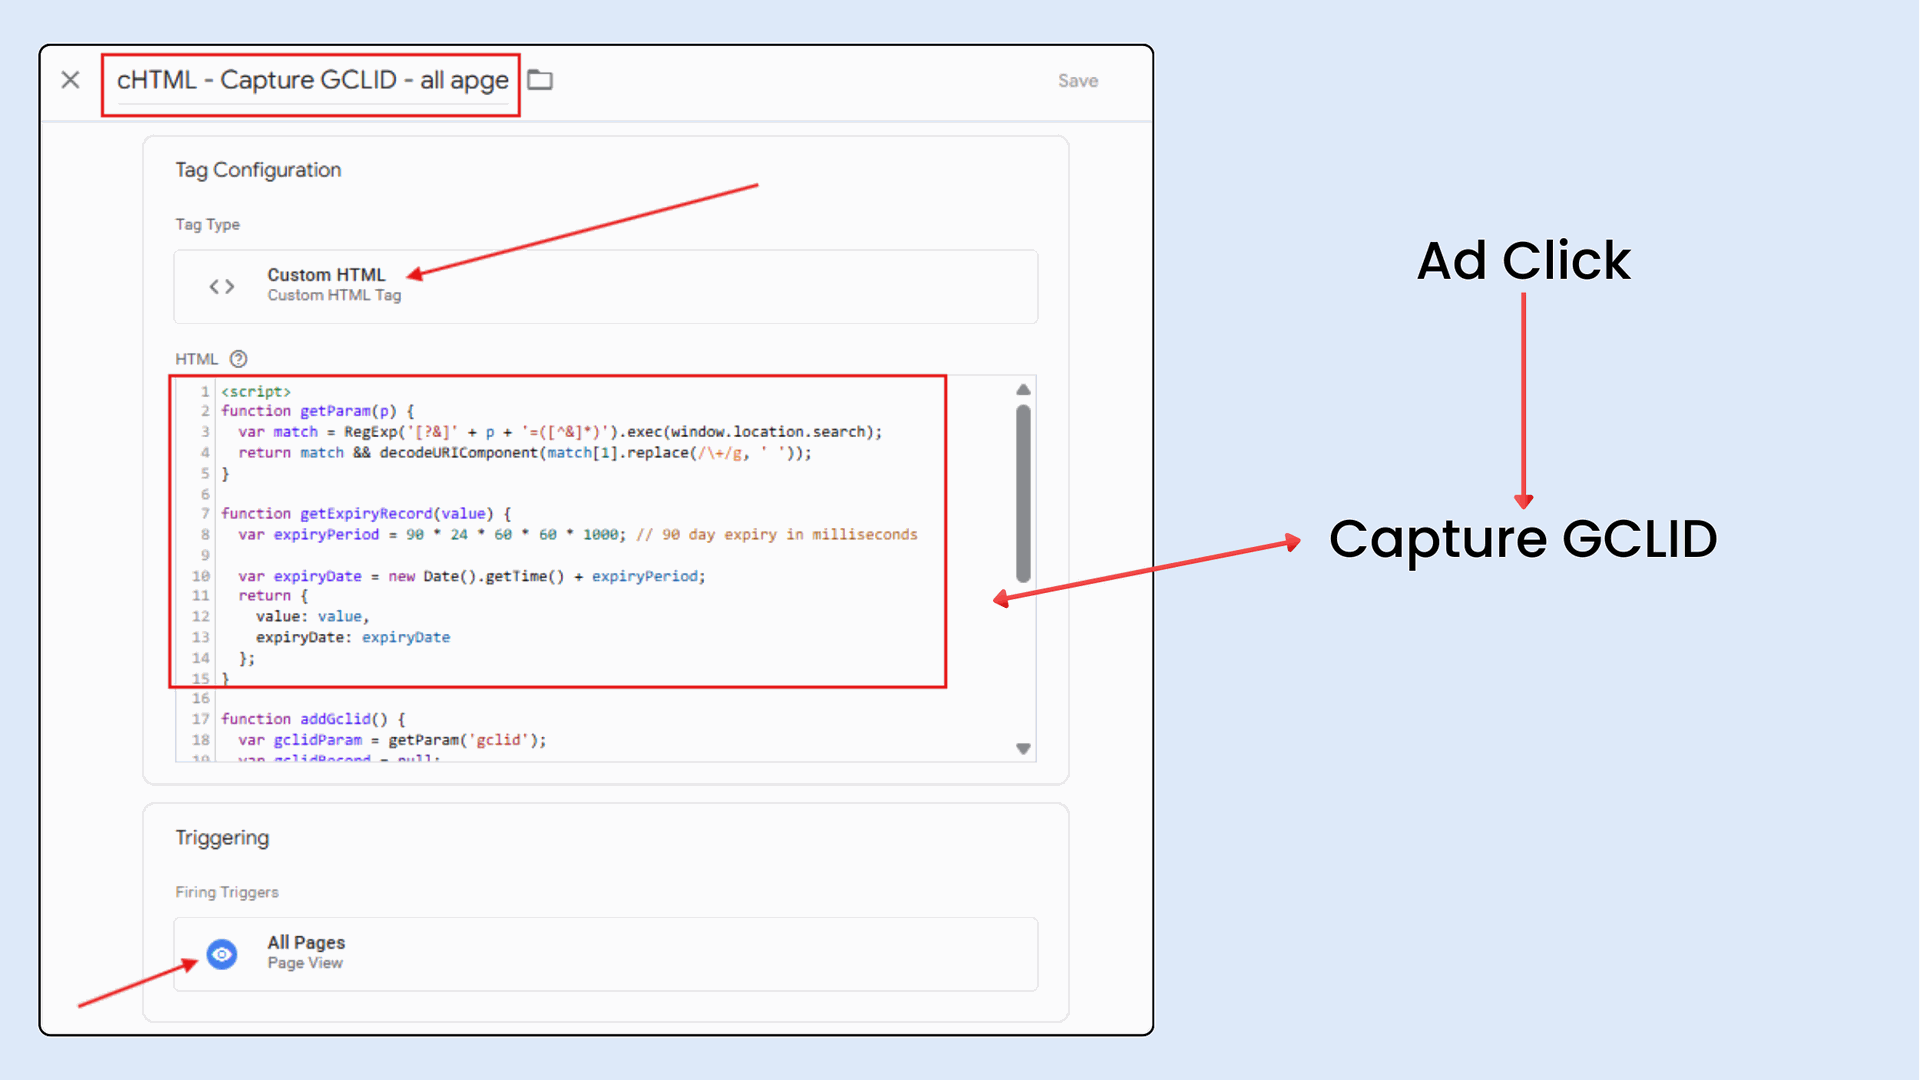1920x1080 pixels.
Task: Click the Capture GCLID annotation text
Action: 1522,539
